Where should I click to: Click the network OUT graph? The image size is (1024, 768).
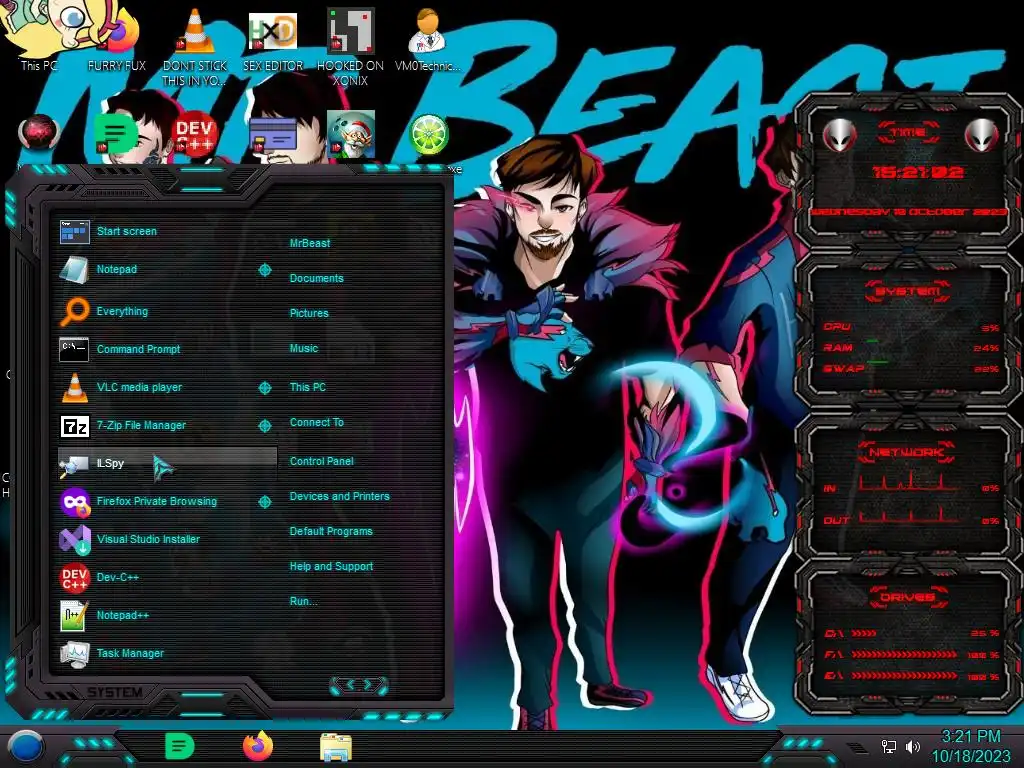point(908,516)
